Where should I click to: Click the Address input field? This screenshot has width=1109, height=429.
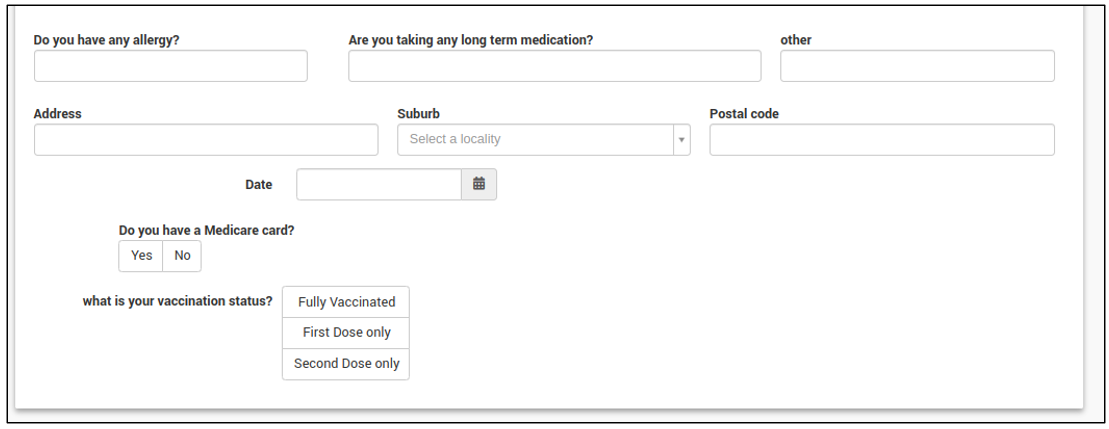[x=206, y=140]
